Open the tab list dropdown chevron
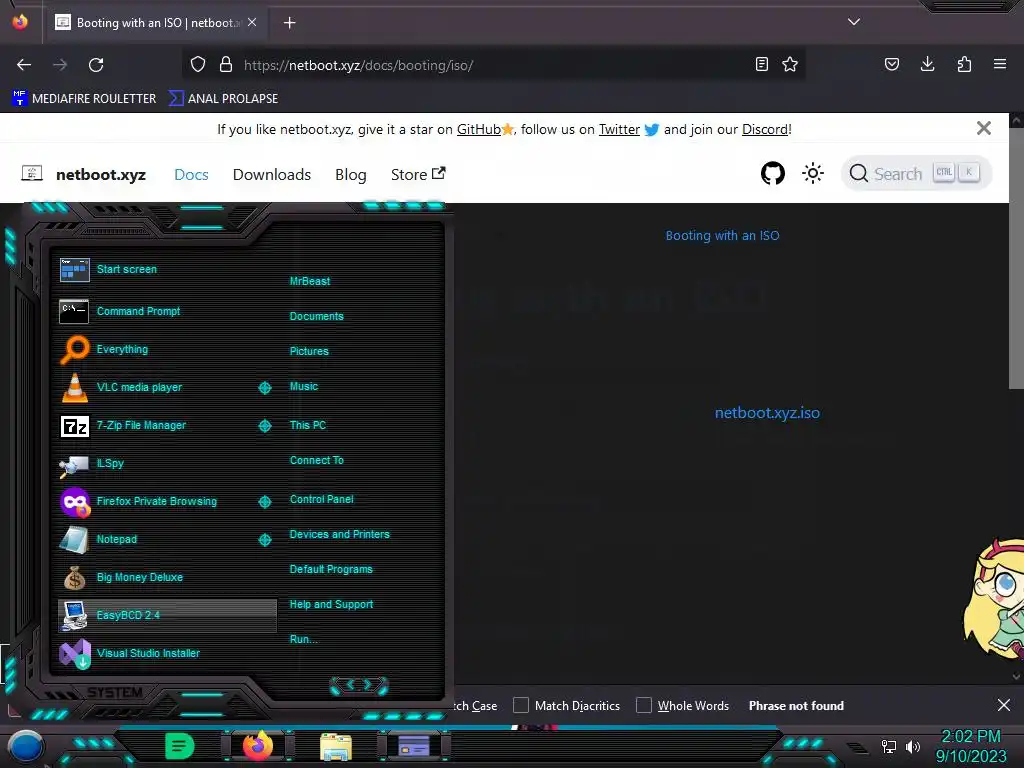Image resolution: width=1024 pixels, height=768 pixels. (x=854, y=22)
